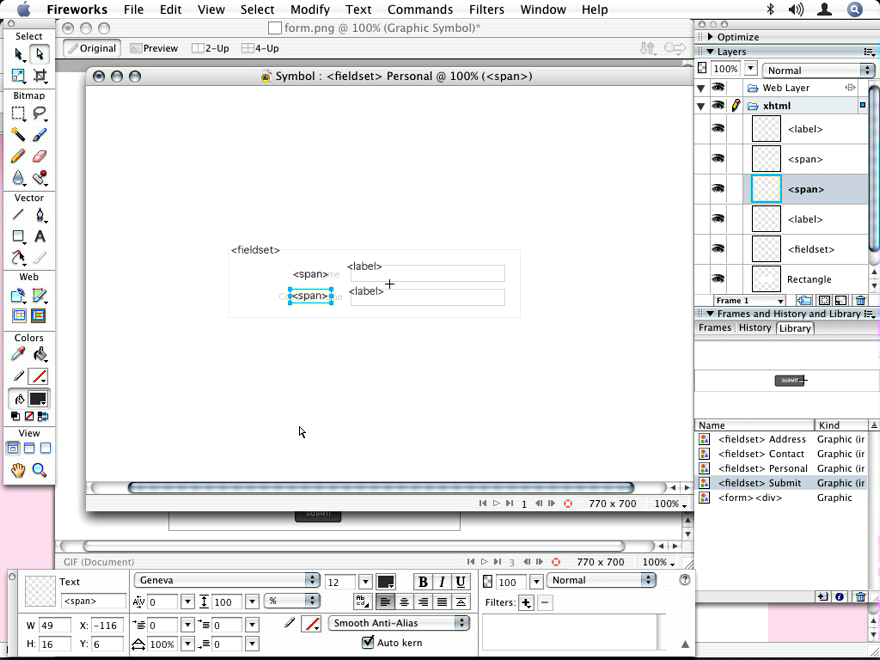Select the Pencil tool

tap(18, 156)
